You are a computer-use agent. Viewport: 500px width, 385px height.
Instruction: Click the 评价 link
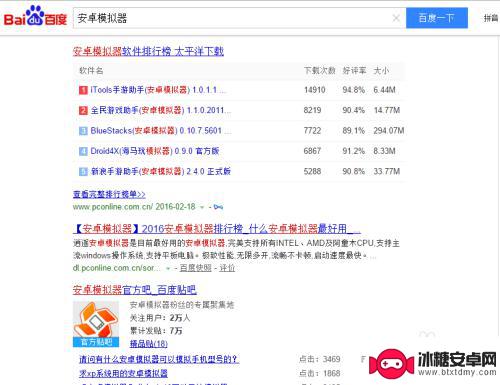(227, 268)
